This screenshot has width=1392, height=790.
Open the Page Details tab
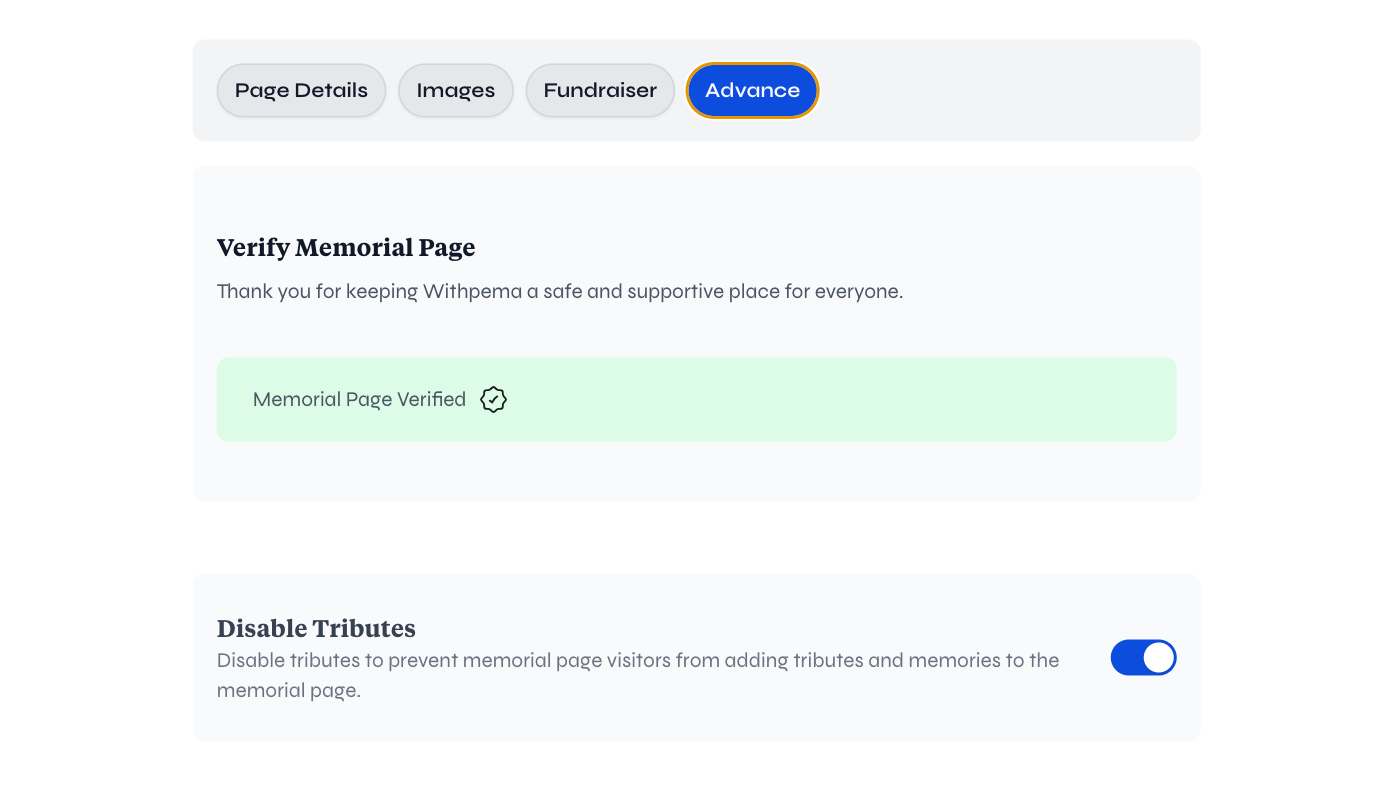(x=301, y=90)
